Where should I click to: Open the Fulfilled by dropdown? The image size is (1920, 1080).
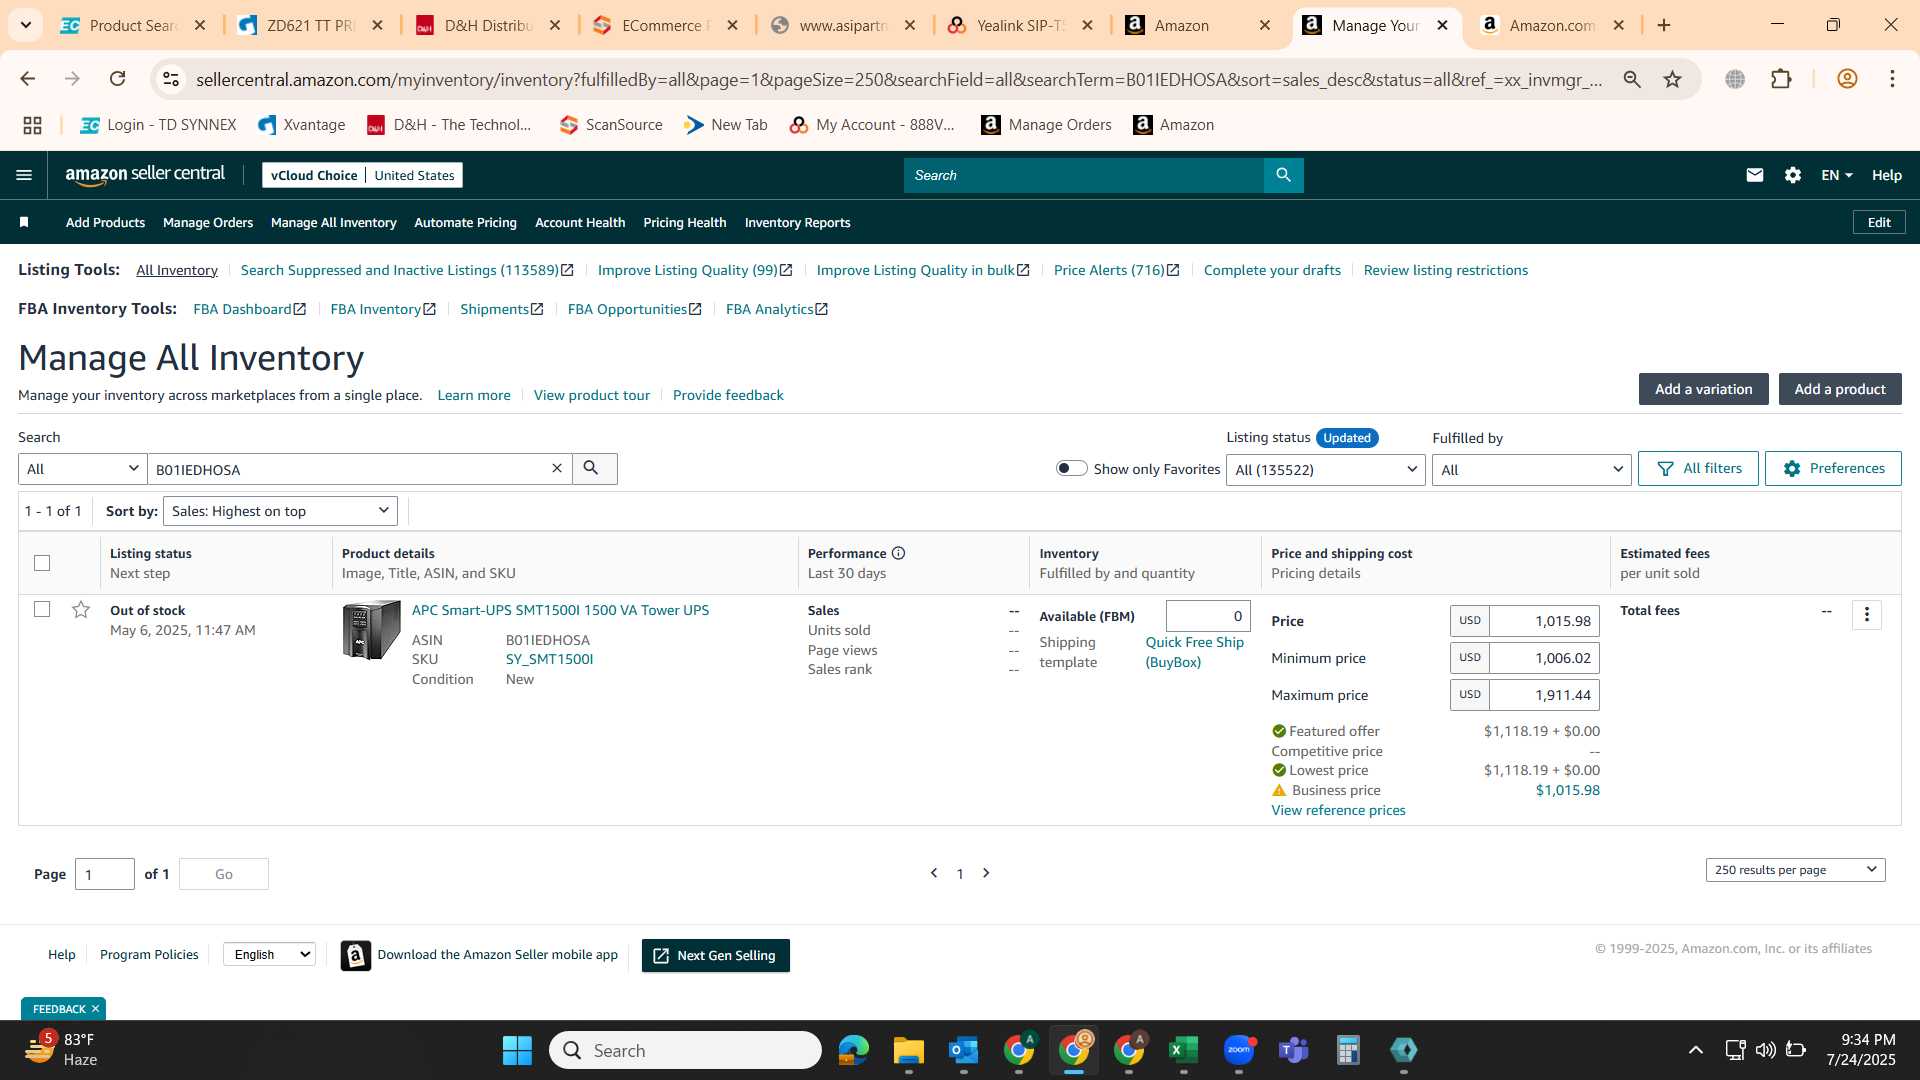1531,469
